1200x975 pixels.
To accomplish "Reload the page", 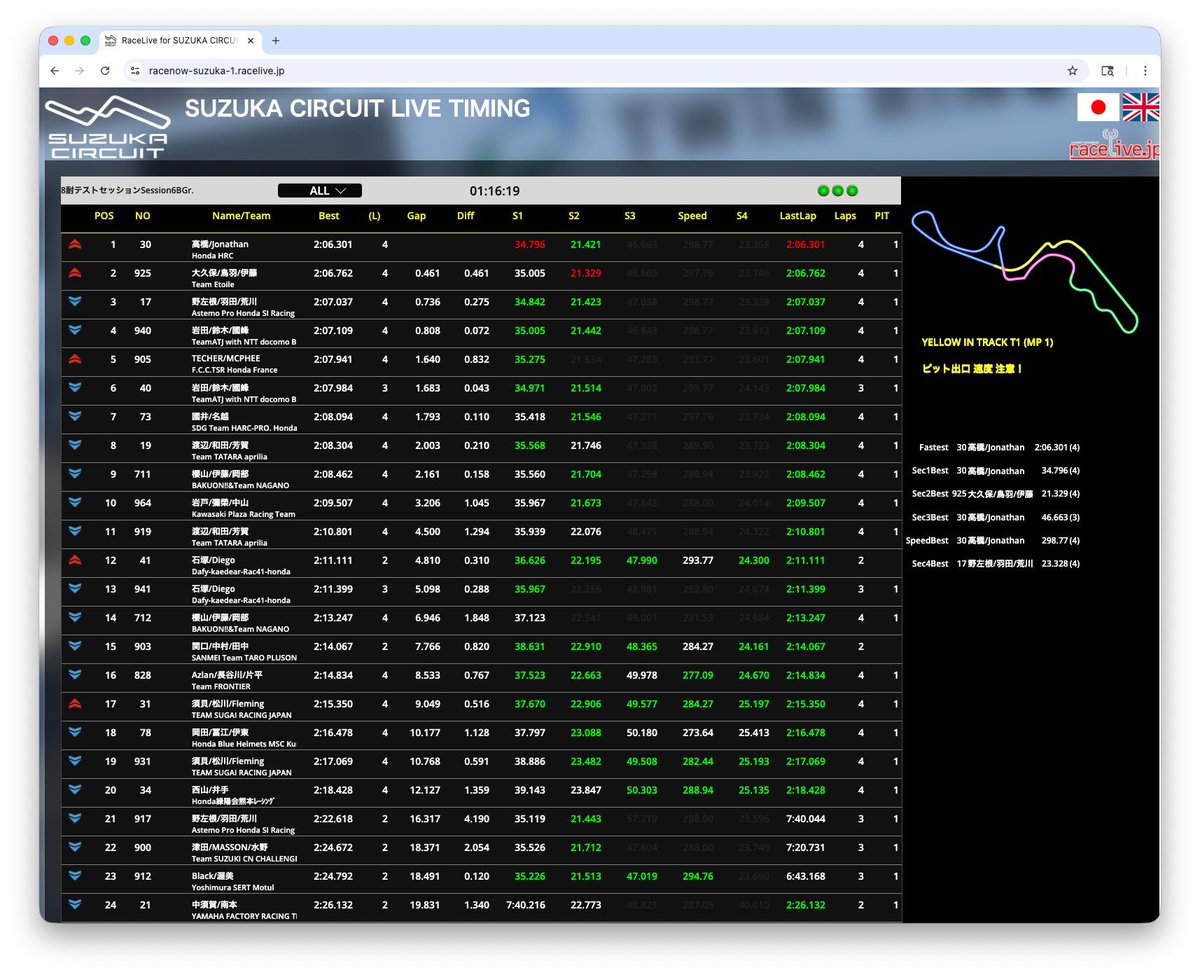I will tap(105, 71).
